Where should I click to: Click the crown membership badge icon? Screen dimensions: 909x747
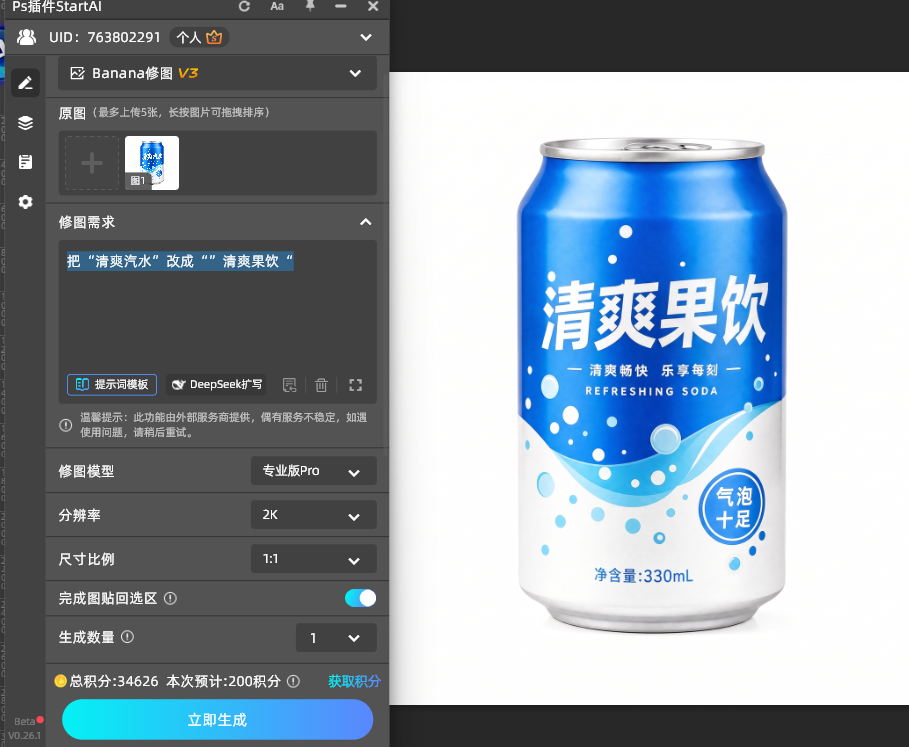(x=214, y=37)
